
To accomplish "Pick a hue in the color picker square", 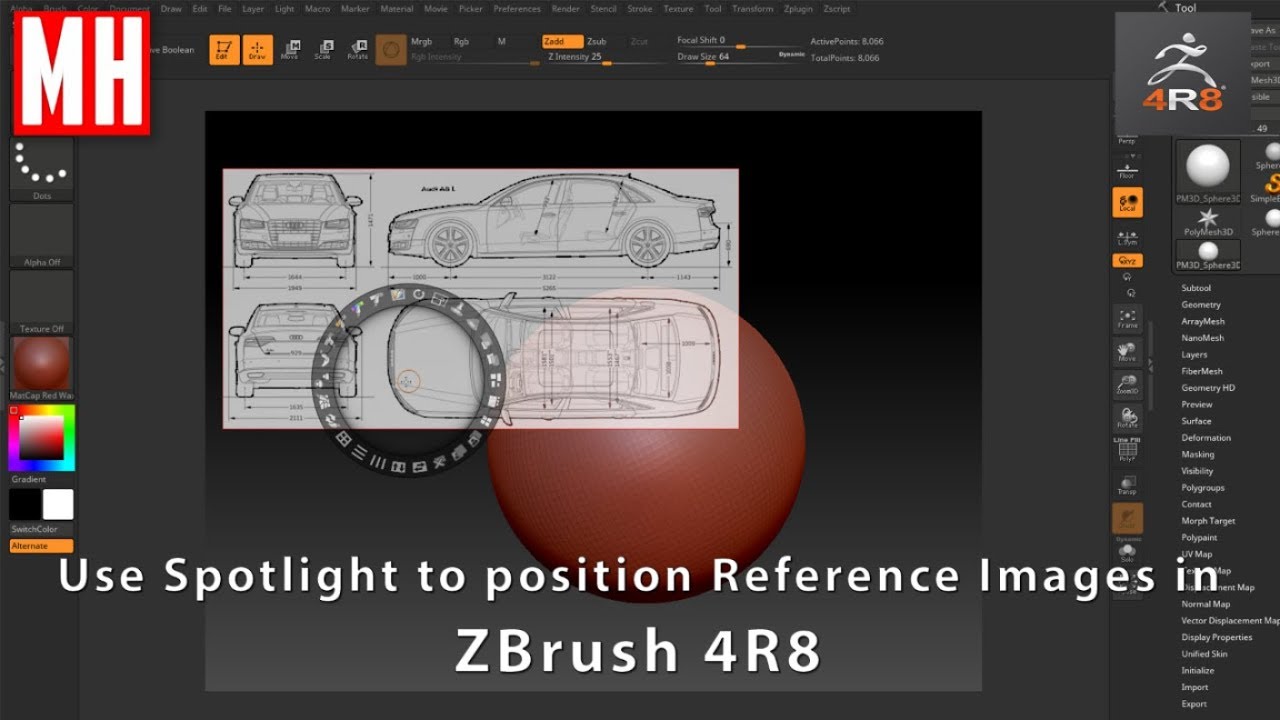I will (x=41, y=438).
